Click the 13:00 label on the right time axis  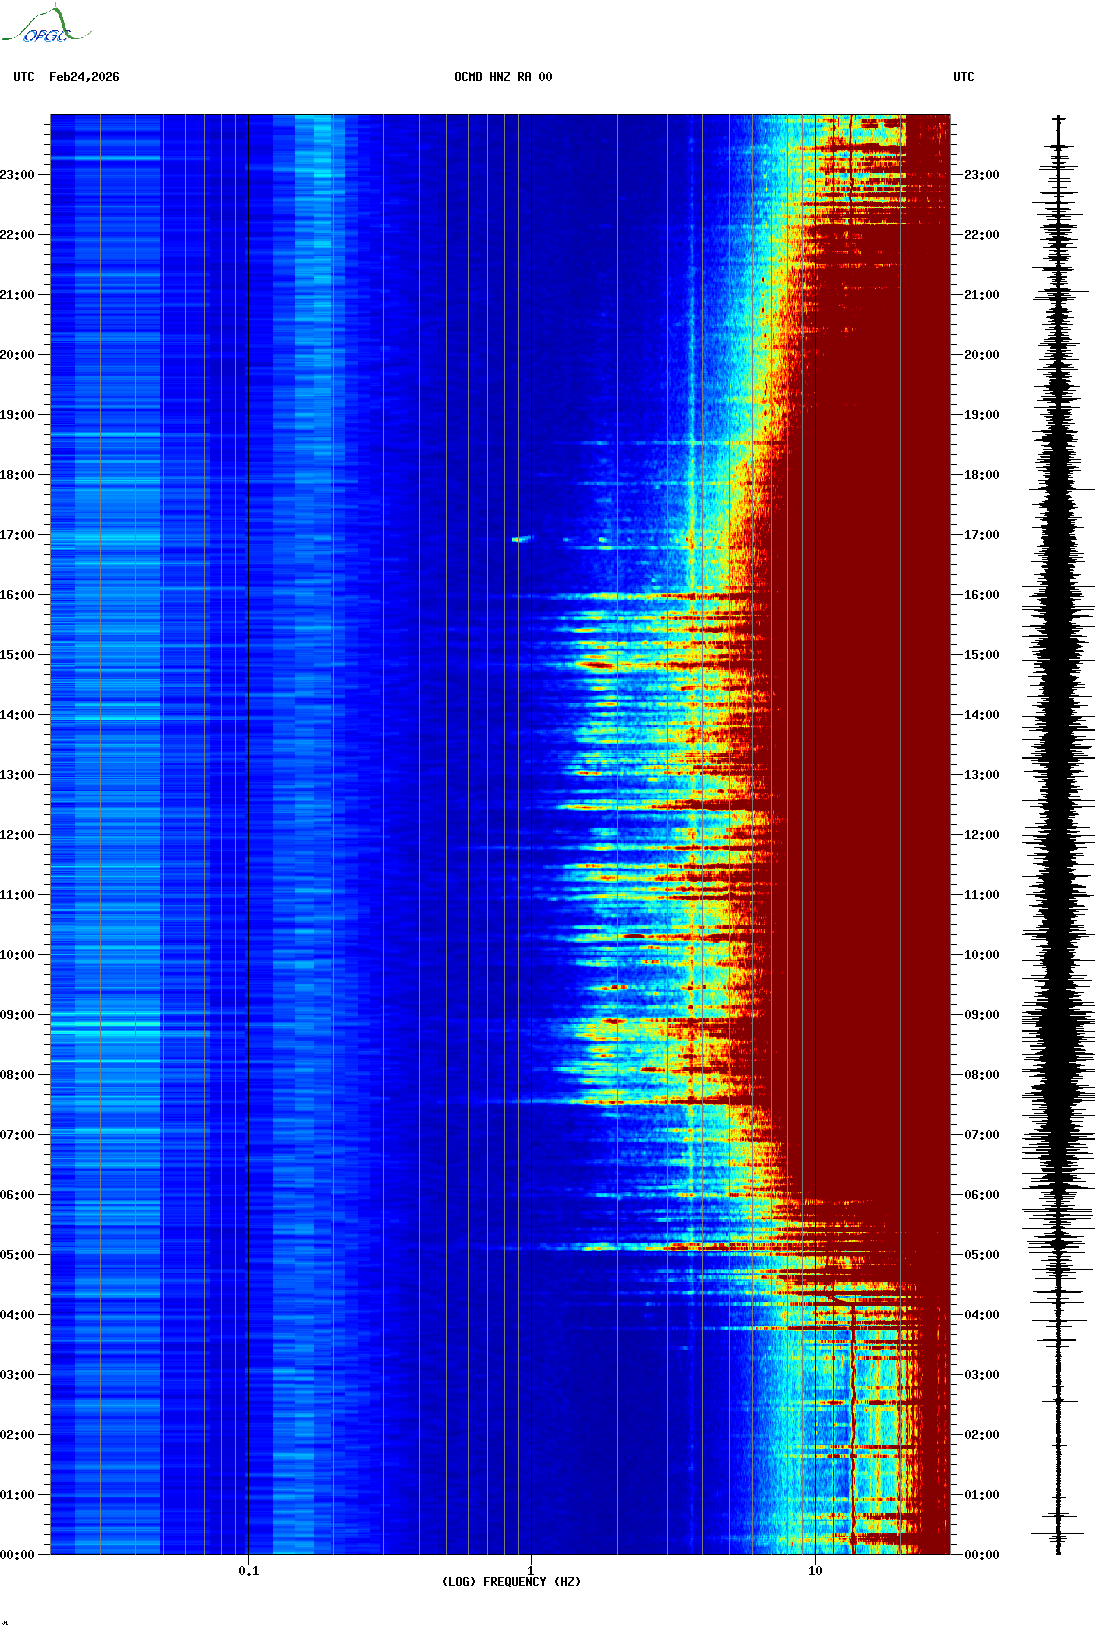(x=981, y=775)
